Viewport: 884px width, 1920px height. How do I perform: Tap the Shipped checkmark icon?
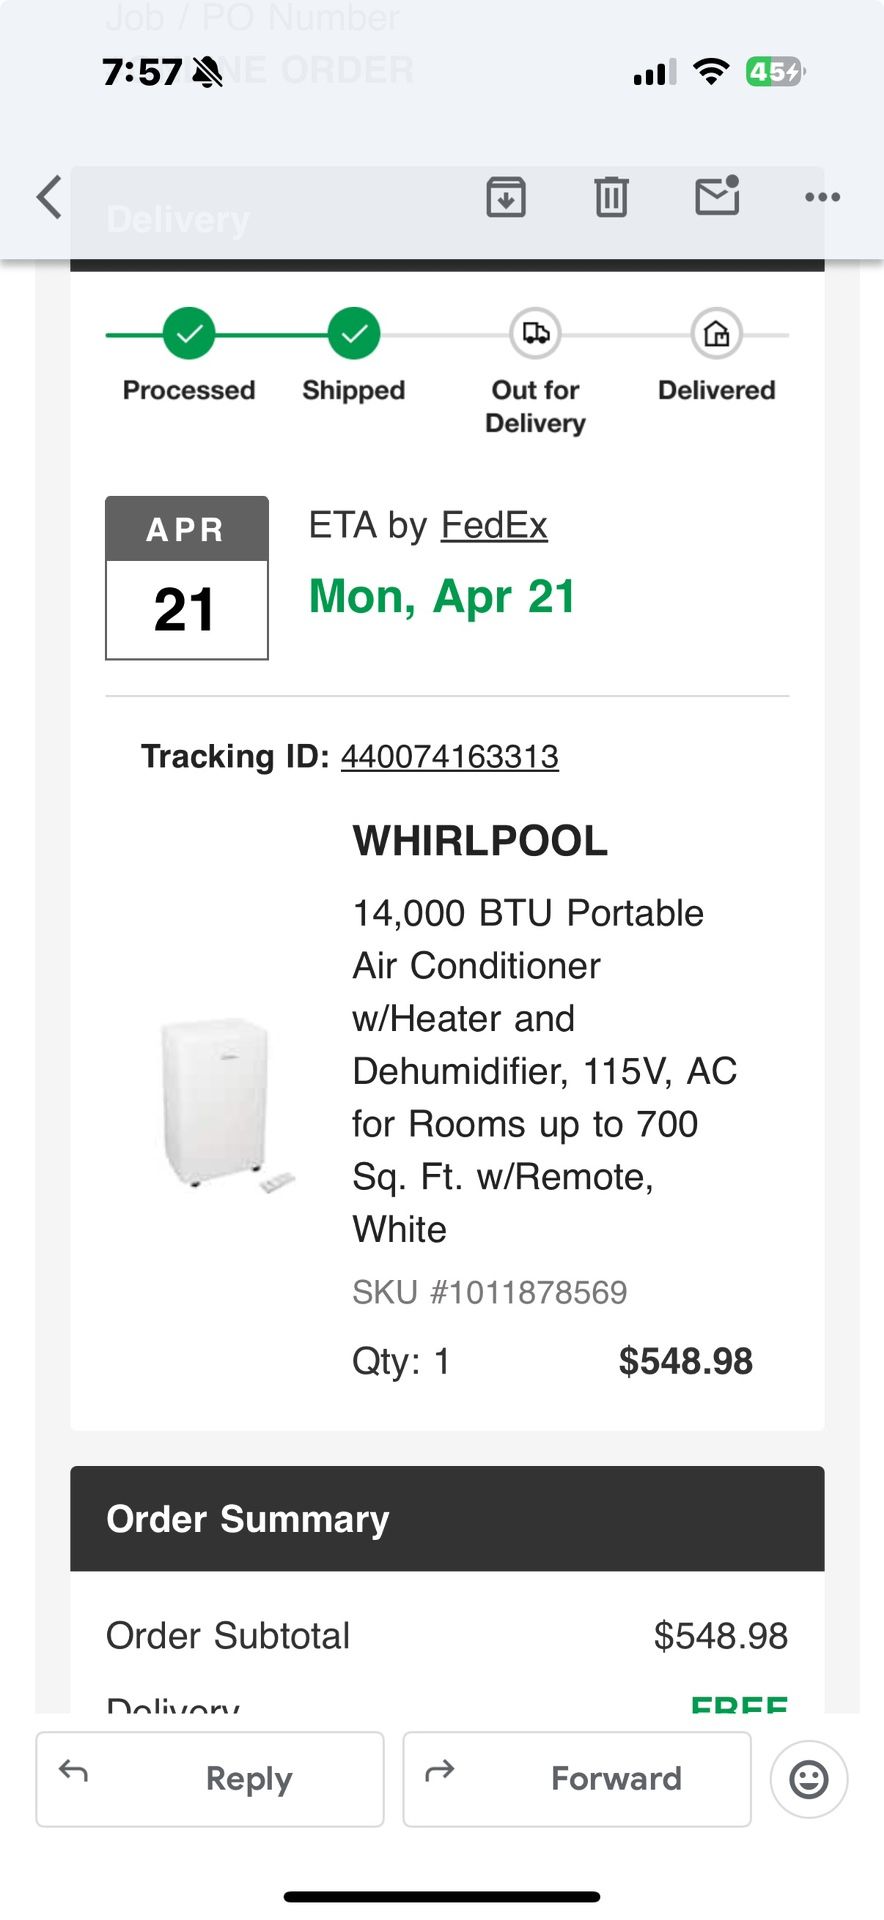[352, 333]
